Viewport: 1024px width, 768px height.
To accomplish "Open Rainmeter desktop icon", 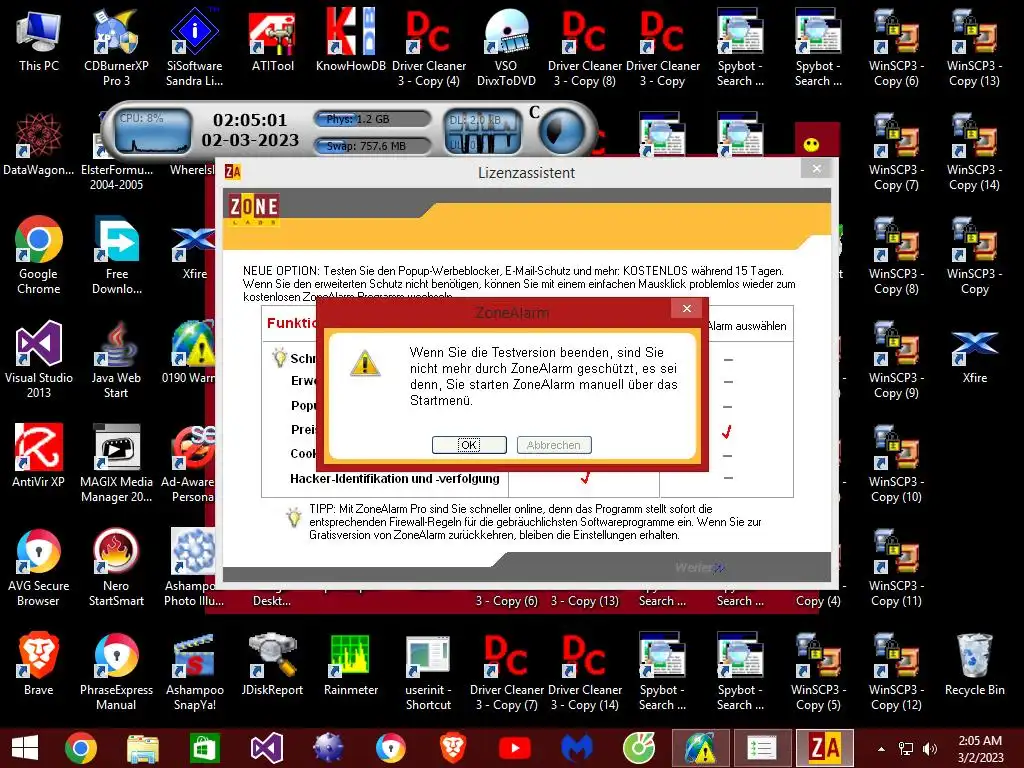I will pyautogui.click(x=351, y=664).
